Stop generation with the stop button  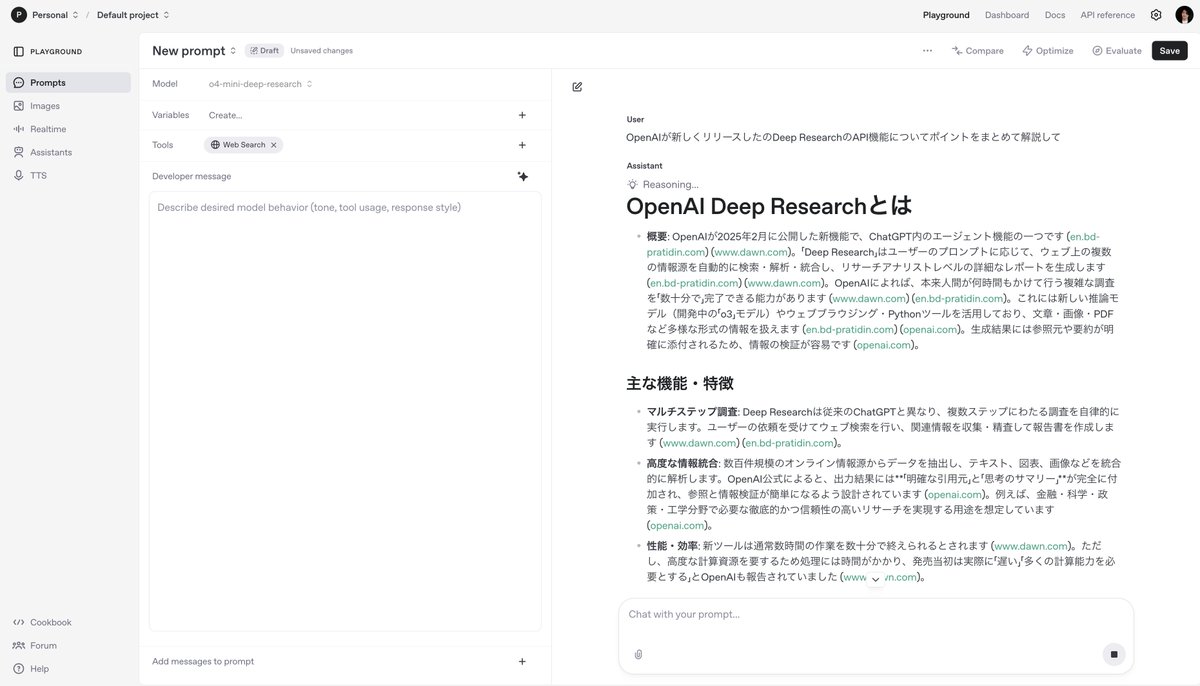coord(1113,654)
